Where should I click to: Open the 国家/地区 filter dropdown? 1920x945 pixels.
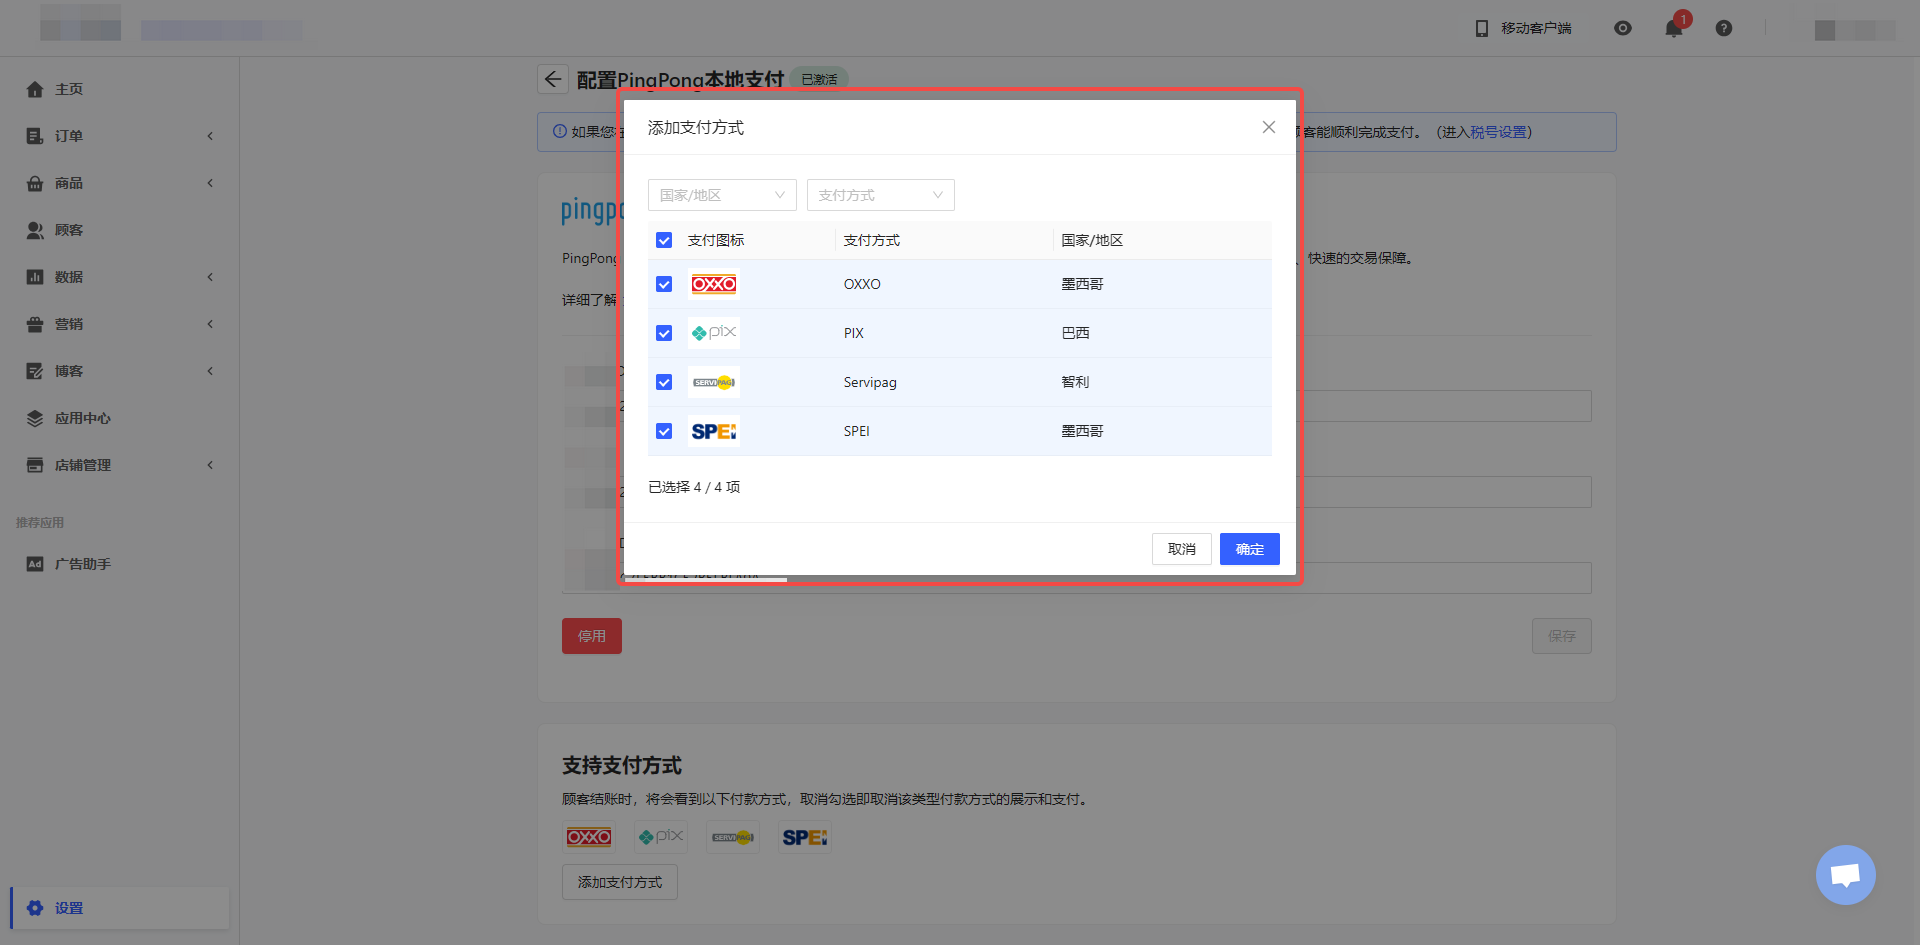pyautogui.click(x=722, y=195)
